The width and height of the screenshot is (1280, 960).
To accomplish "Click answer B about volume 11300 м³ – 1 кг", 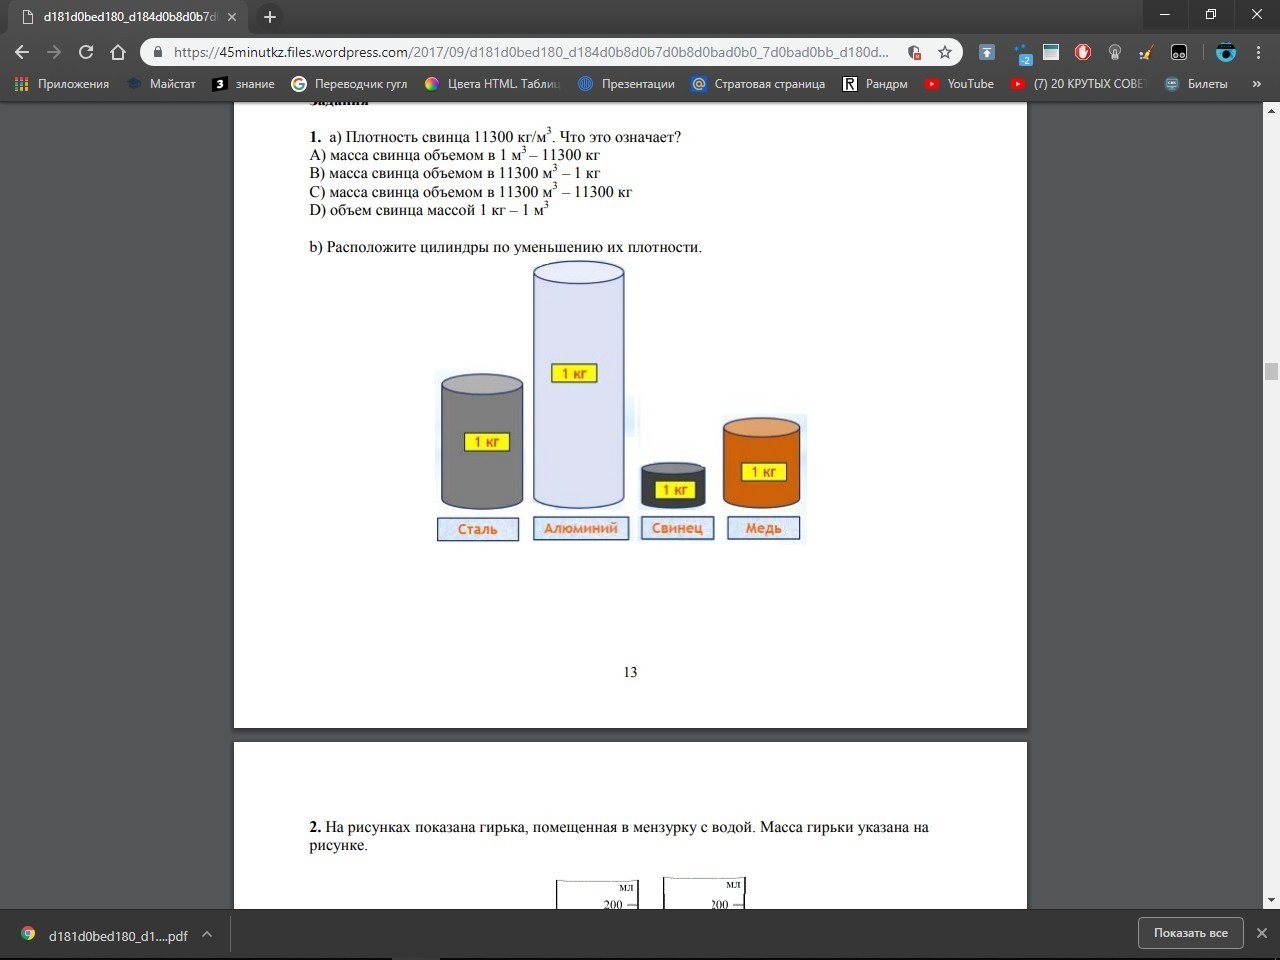I will (454, 173).
